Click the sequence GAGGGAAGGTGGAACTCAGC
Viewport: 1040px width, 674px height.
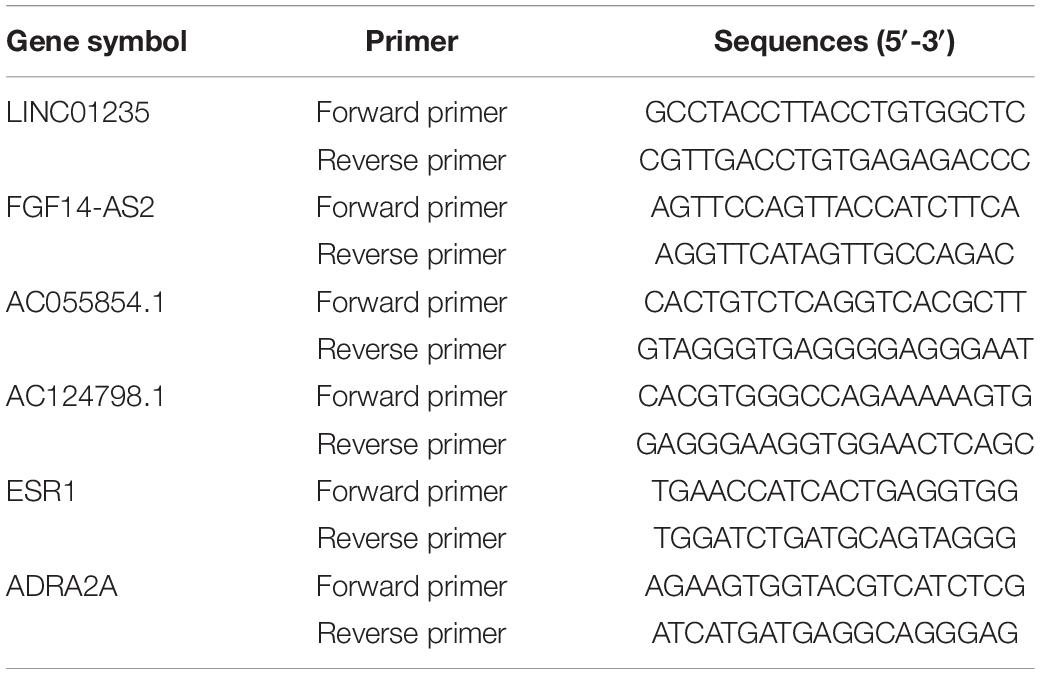tap(835, 444)
